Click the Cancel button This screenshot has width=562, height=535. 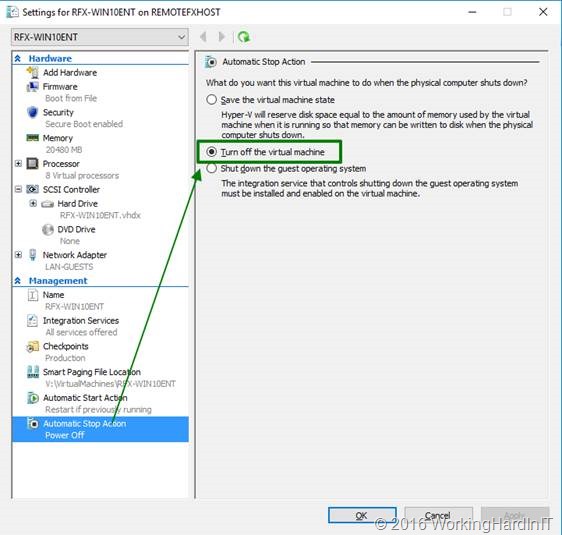pos(438,516)
